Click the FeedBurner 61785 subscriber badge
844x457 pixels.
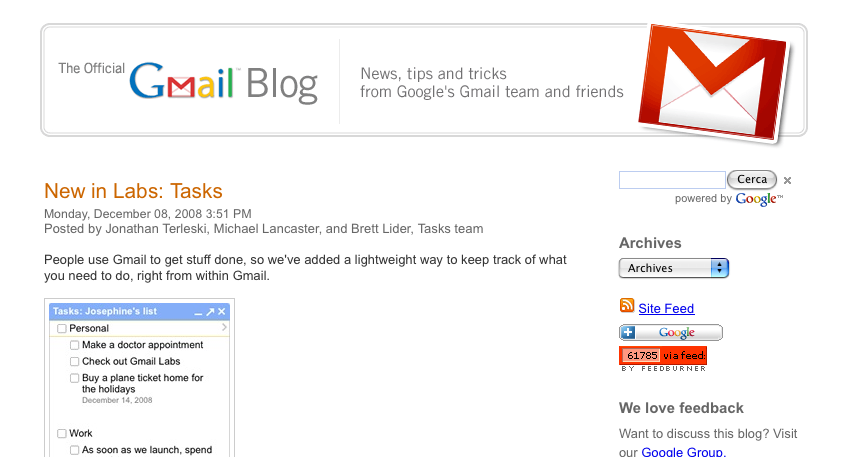[x=663, y=359]
